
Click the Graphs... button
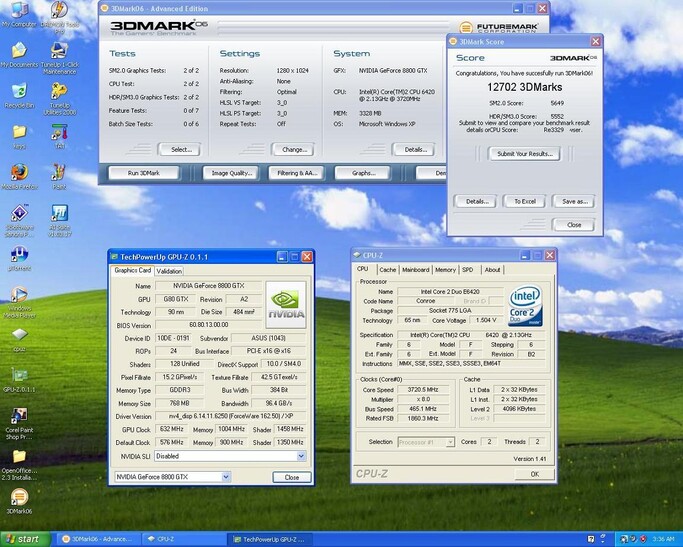[x=362, y=173]
